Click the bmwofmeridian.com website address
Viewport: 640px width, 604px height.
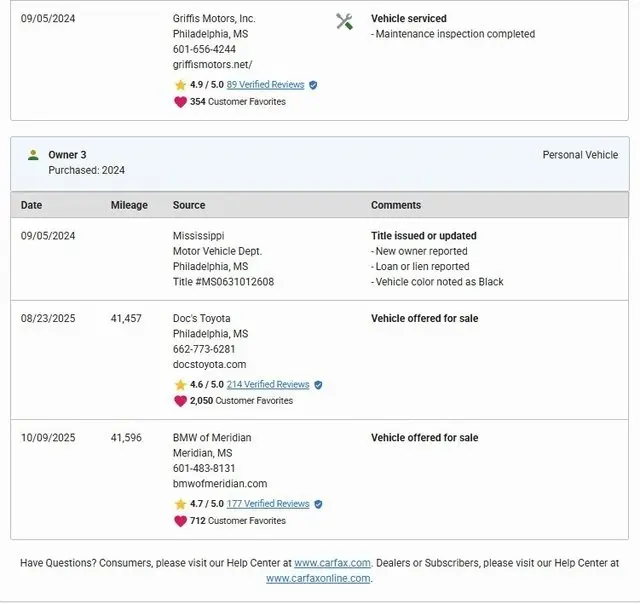click(220, 484)
